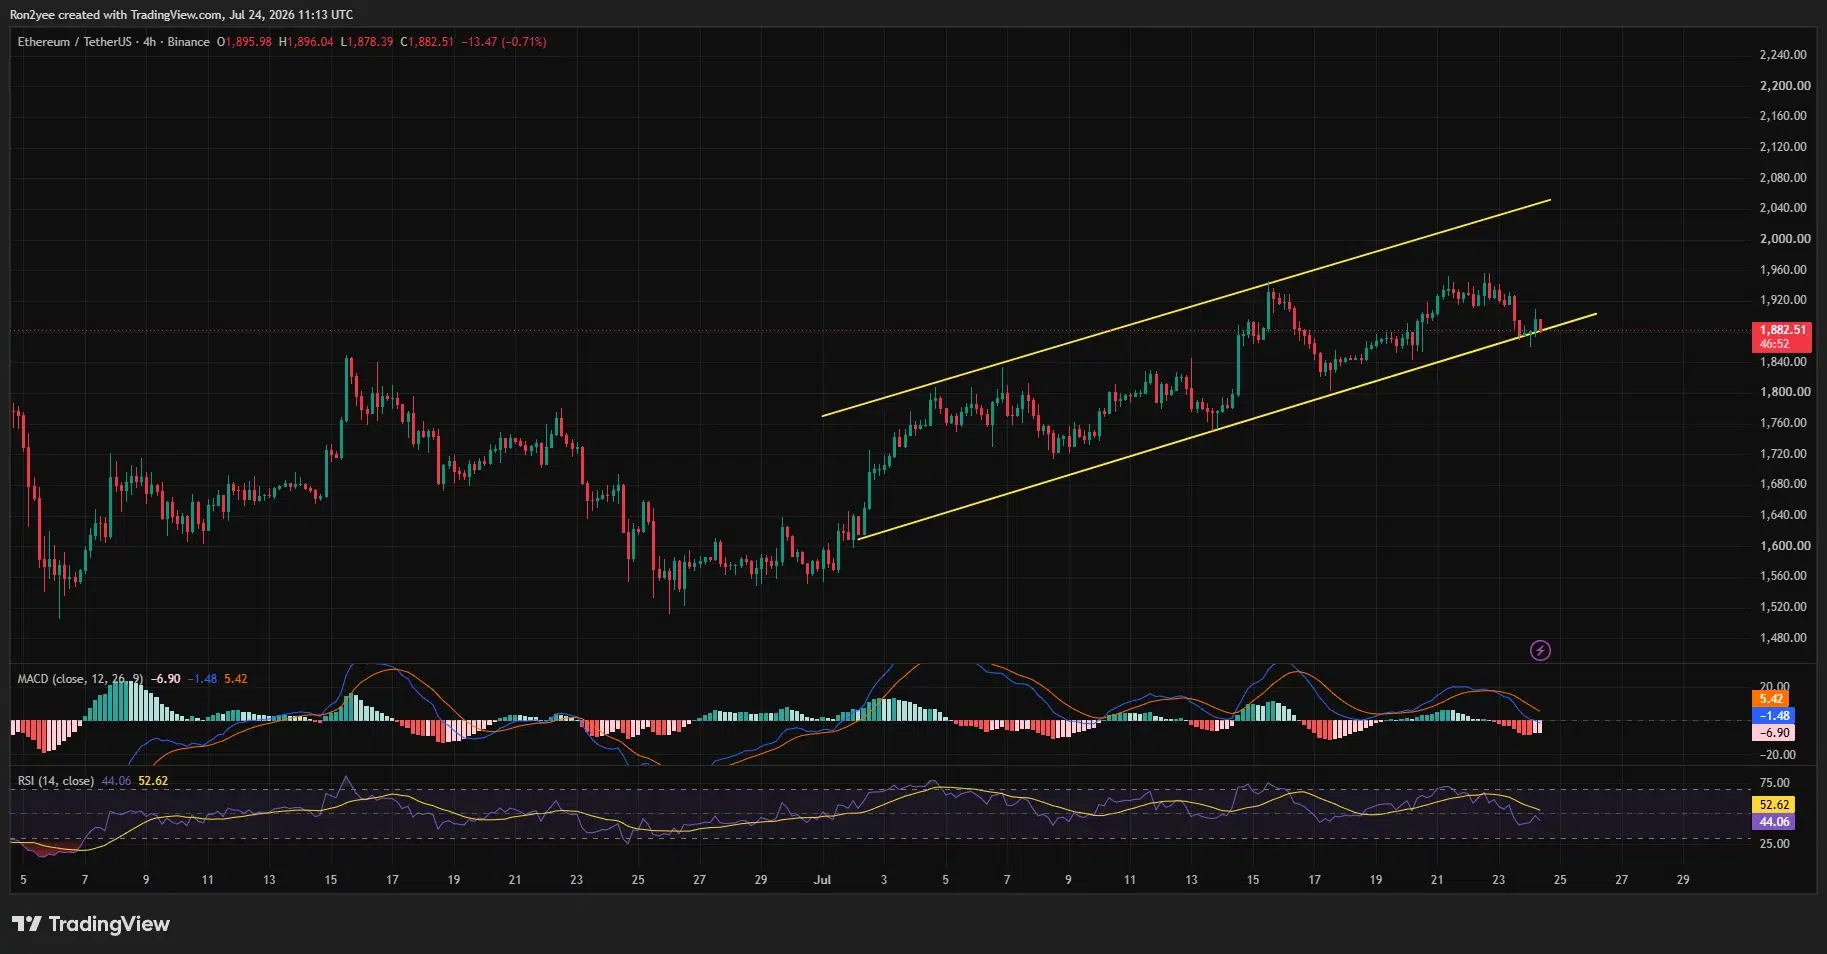
Task: Click the blue −1.48 MACD axis tag
Action: click(x=1774, y=716)
